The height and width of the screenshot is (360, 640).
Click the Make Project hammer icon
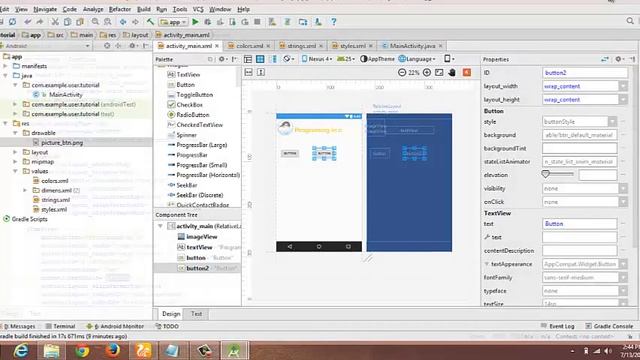click(x=151, y=22)
